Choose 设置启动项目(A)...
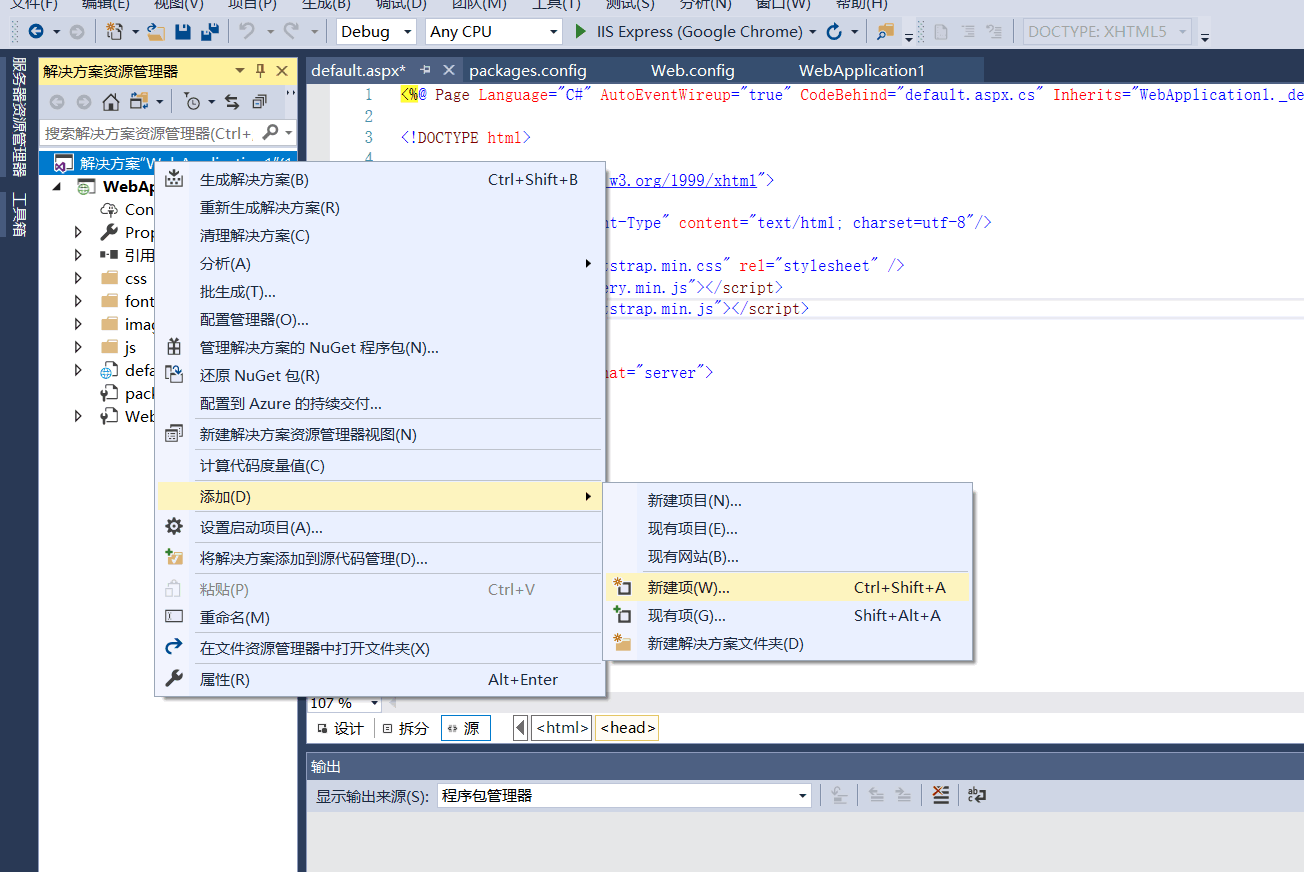 tap(380, 528)
